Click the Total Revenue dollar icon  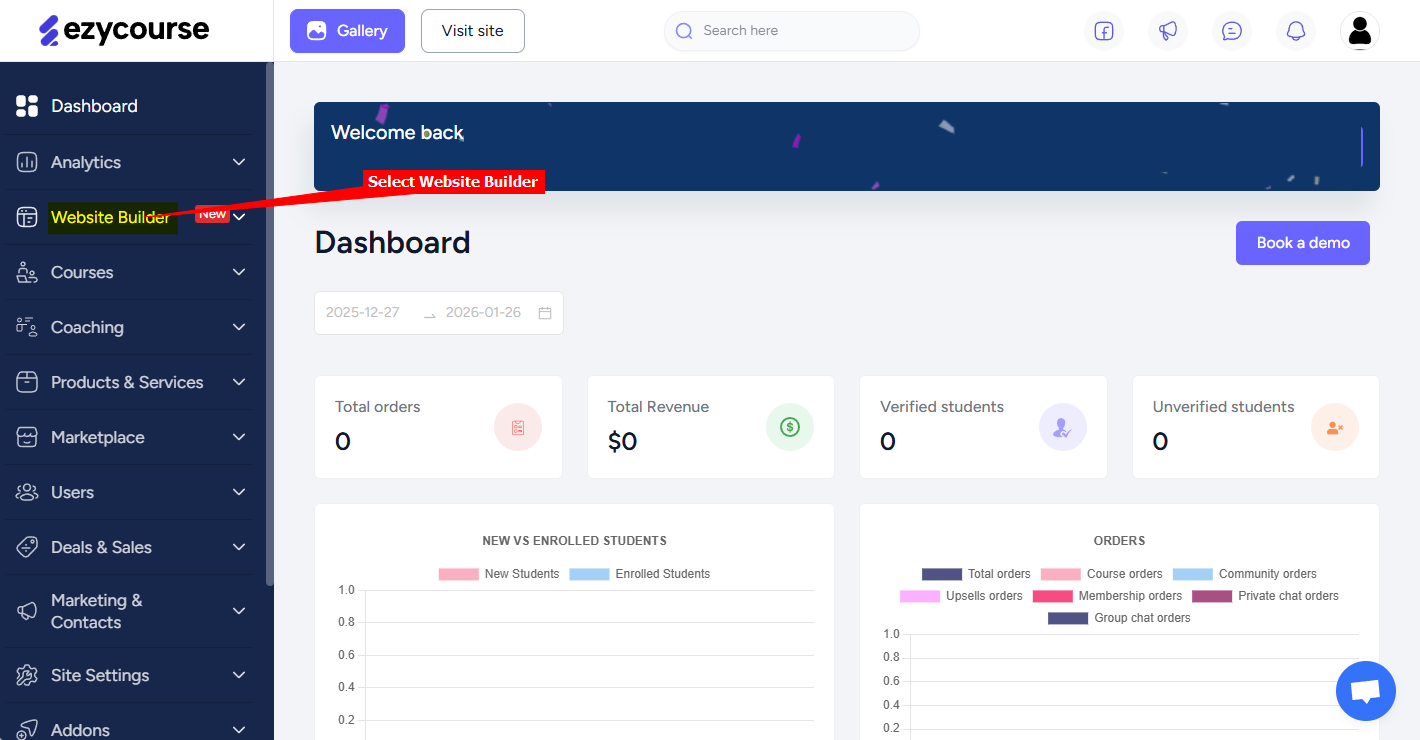pyautogui.click(x=789, y=427)
